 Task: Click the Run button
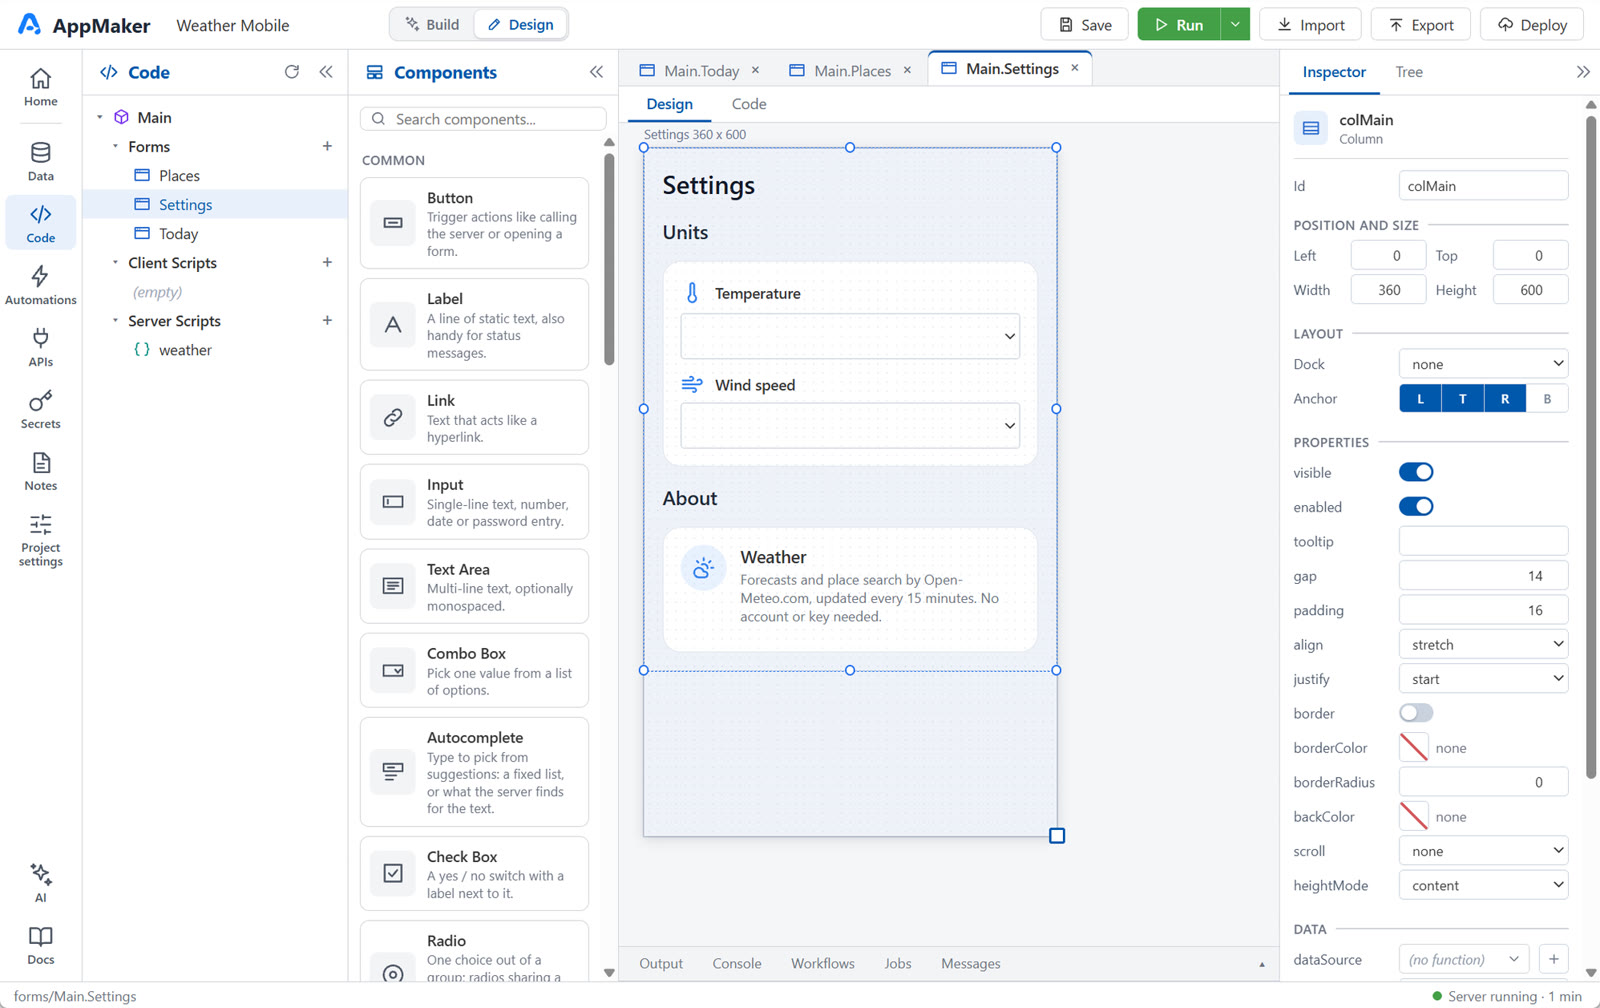[x=1179, y=24]
